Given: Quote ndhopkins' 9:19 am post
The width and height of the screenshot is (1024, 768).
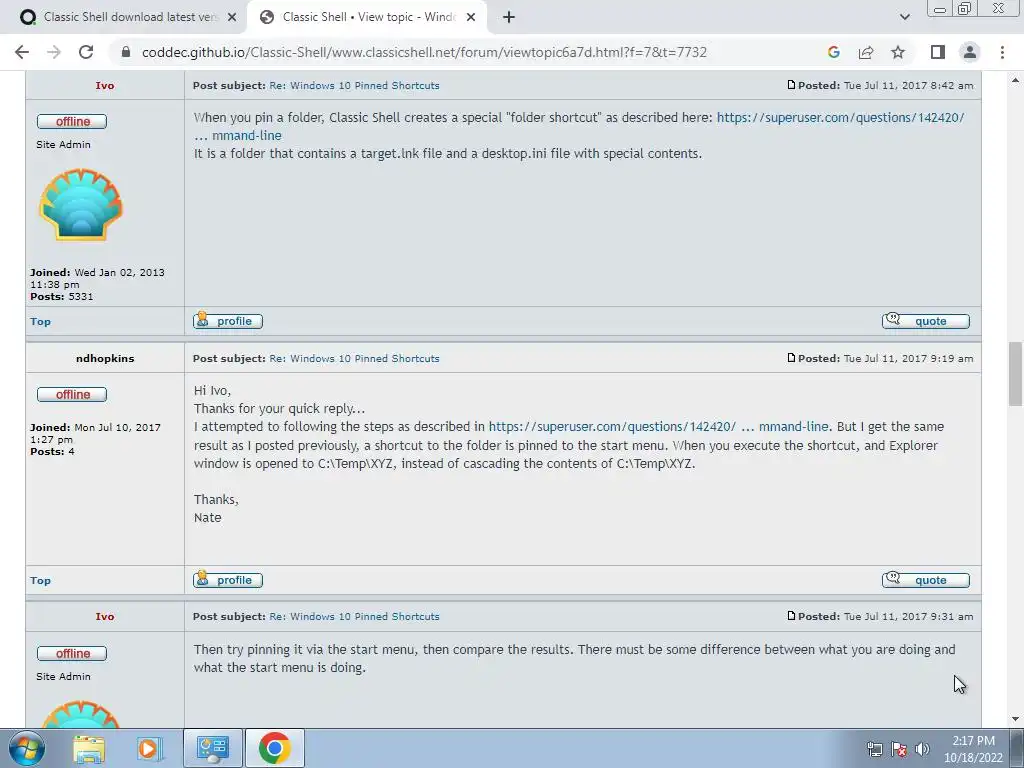Looking at the screenshot, I should (x=925, y=580).
